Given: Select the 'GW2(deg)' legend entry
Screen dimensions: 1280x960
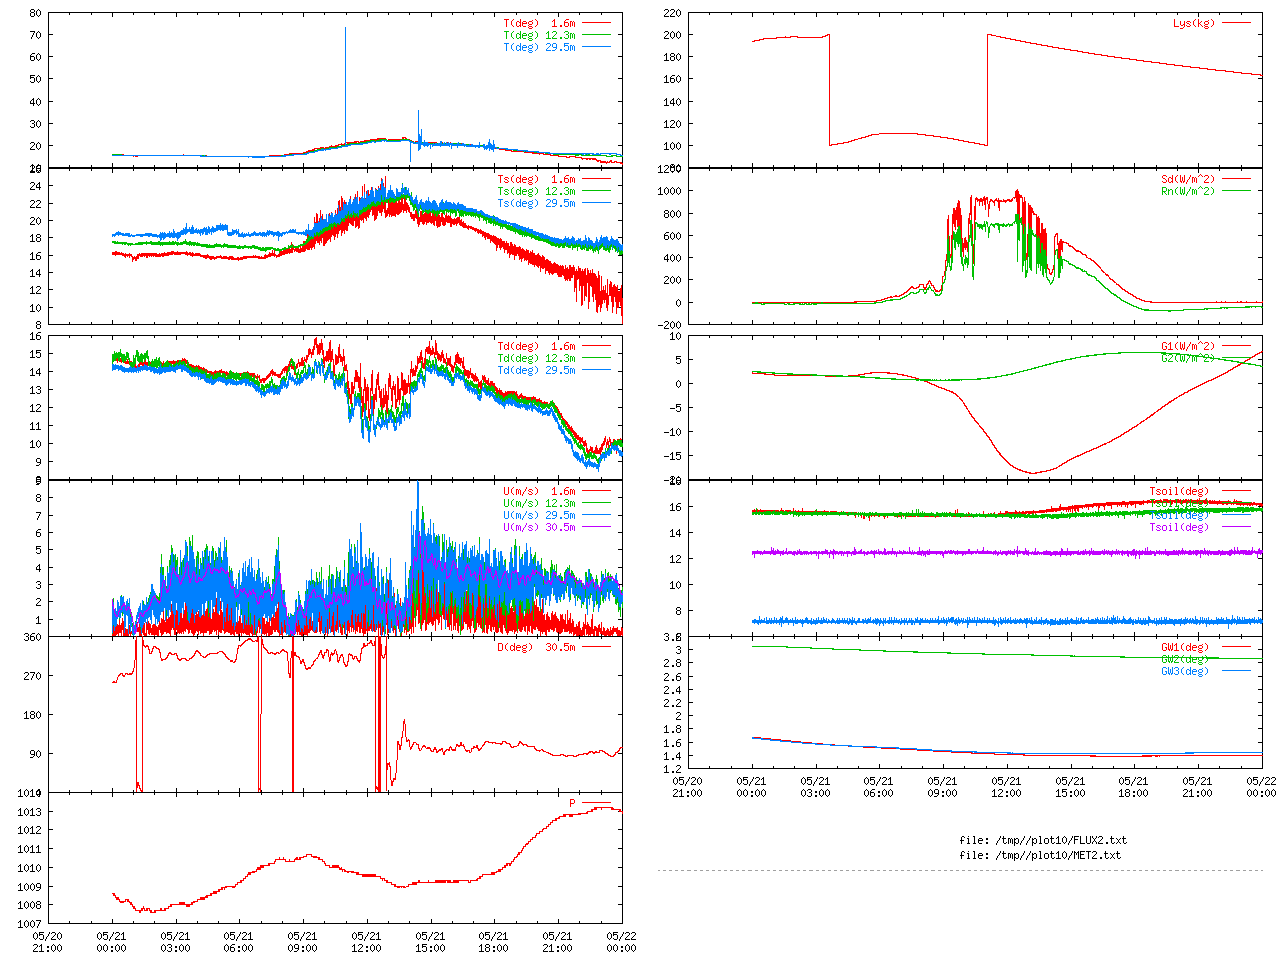Looking at the screenshot, I should pyautogui.click(x=1185, y=660).
